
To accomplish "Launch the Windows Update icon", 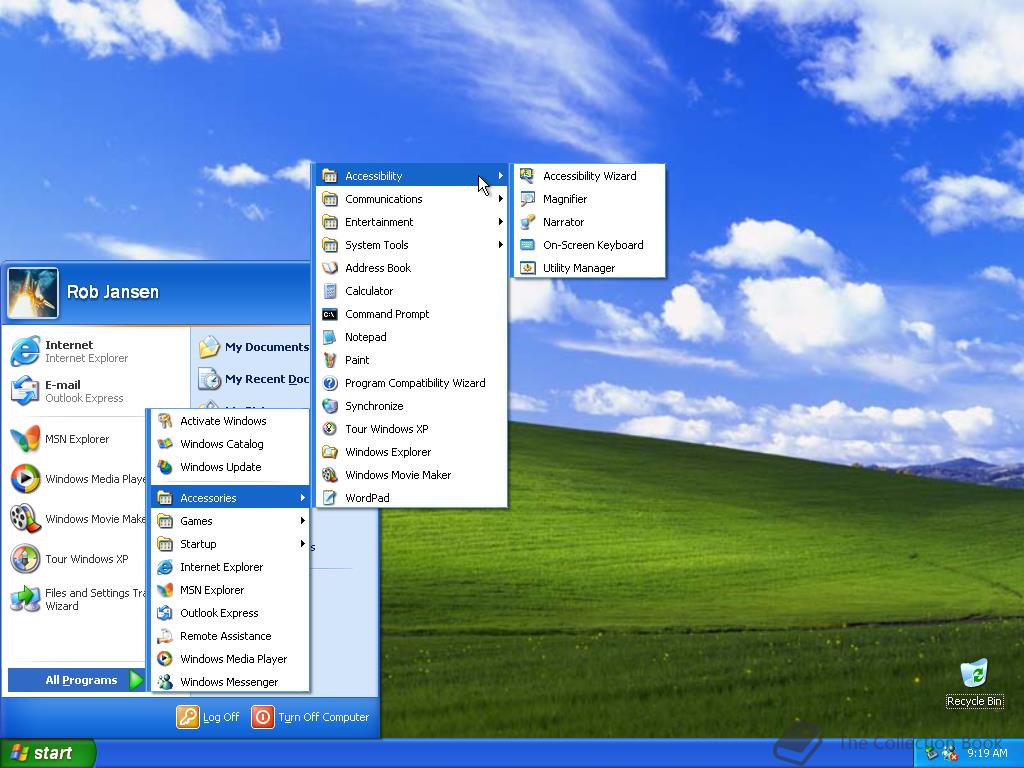I will (x=165, y=467).
